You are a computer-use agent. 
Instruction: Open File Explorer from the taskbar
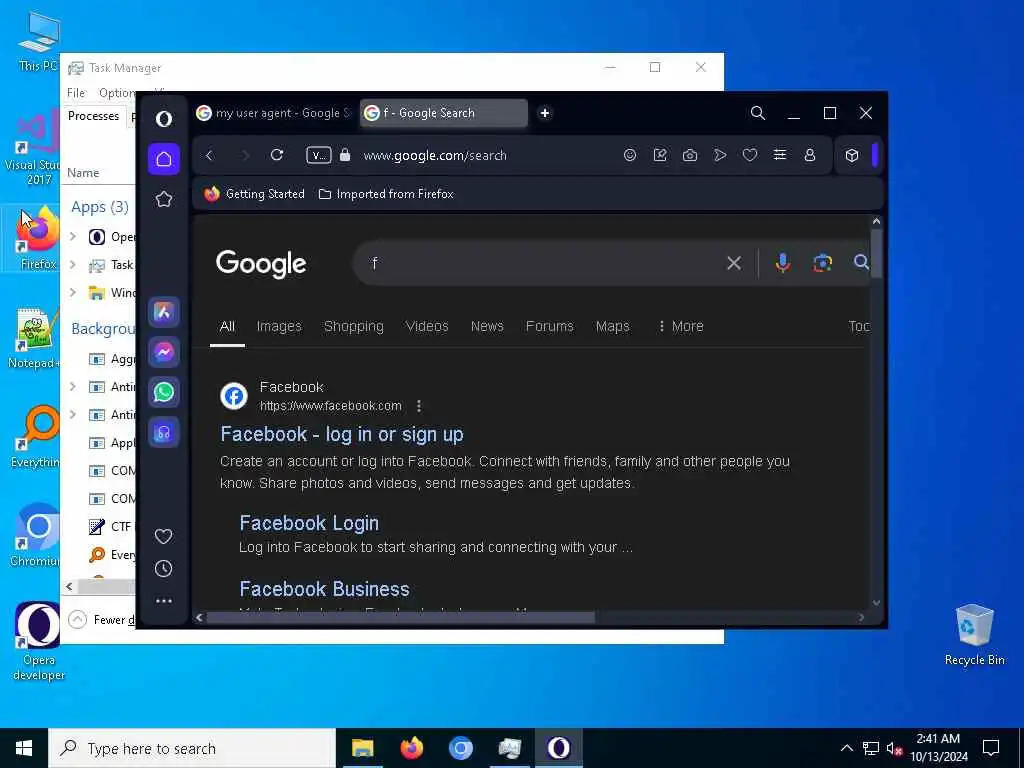click(362, 748)
